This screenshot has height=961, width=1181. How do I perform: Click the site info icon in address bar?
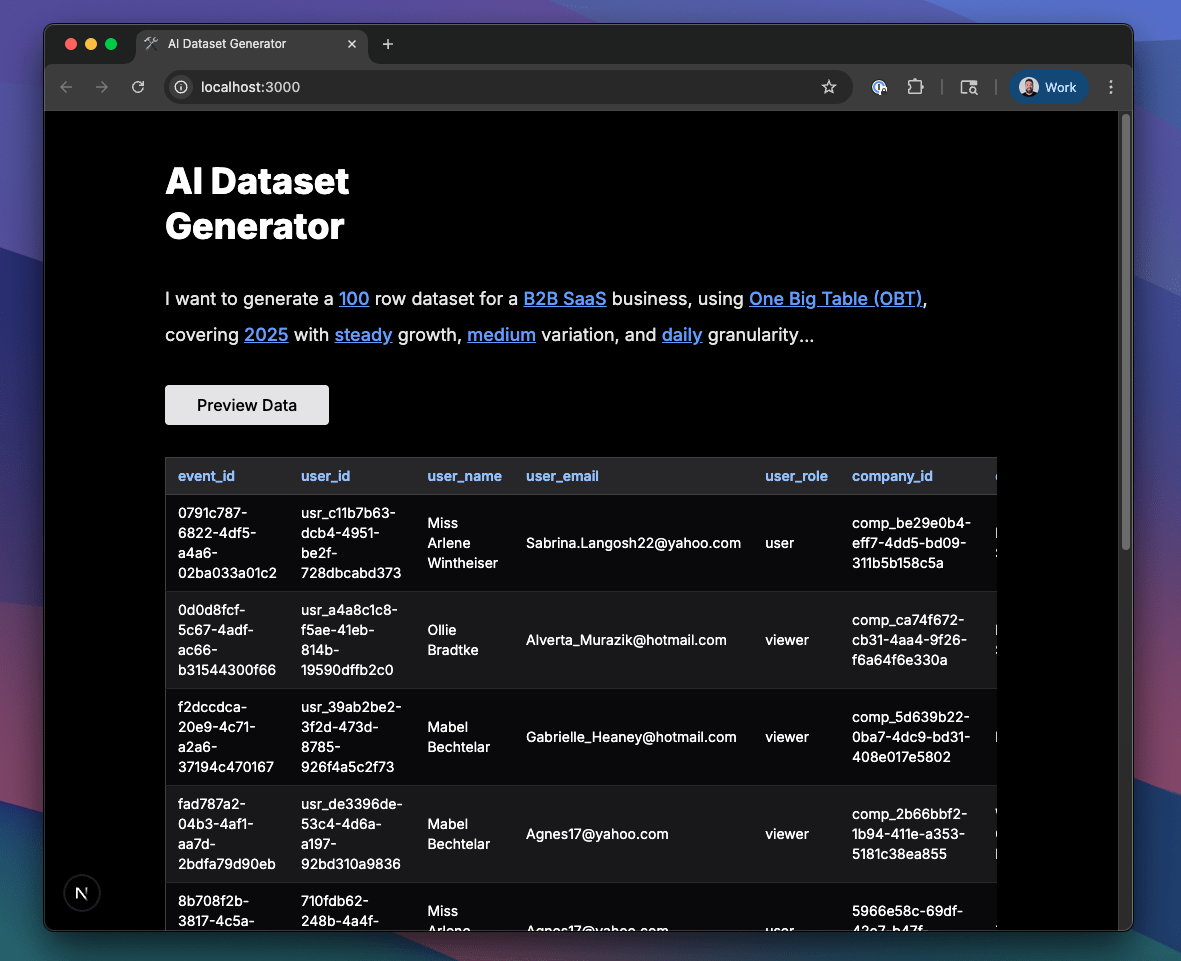[x=181, y=87]
